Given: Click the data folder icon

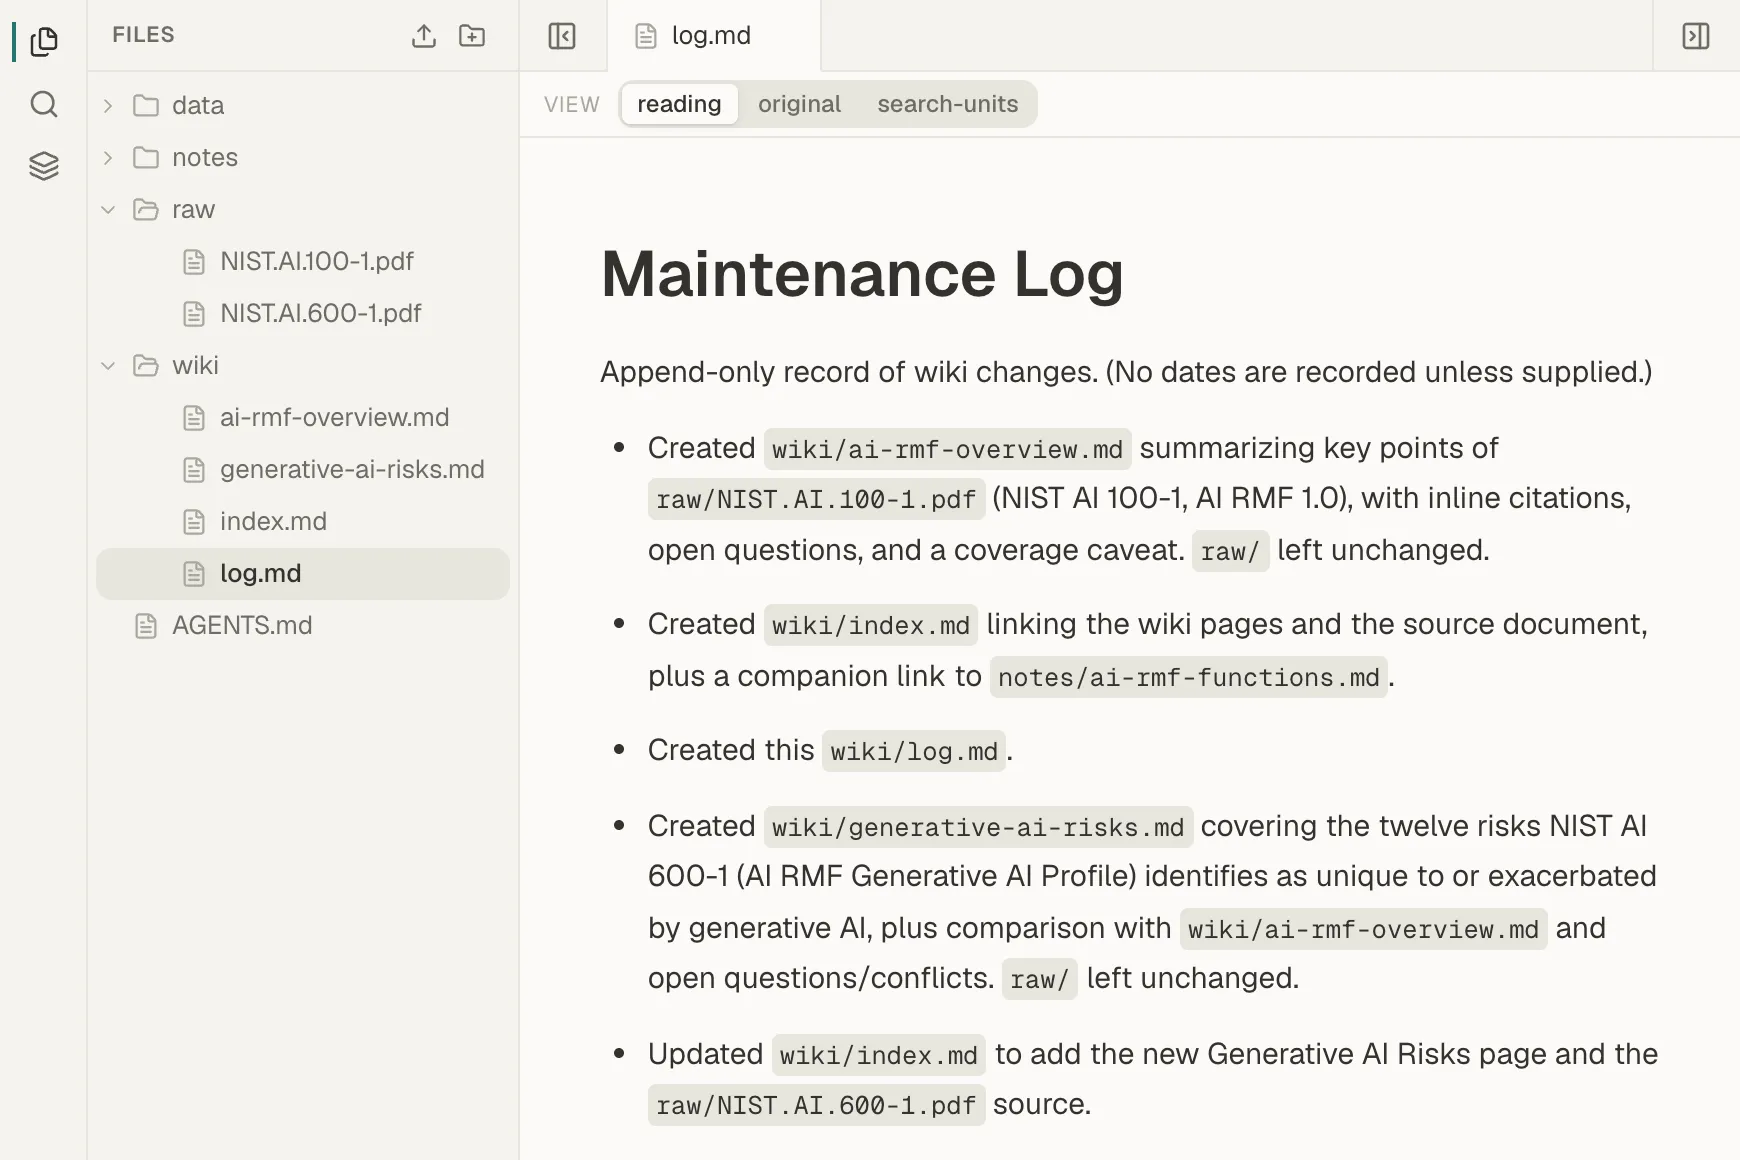Looking at the screenshot, I should (x=146, y=105).
